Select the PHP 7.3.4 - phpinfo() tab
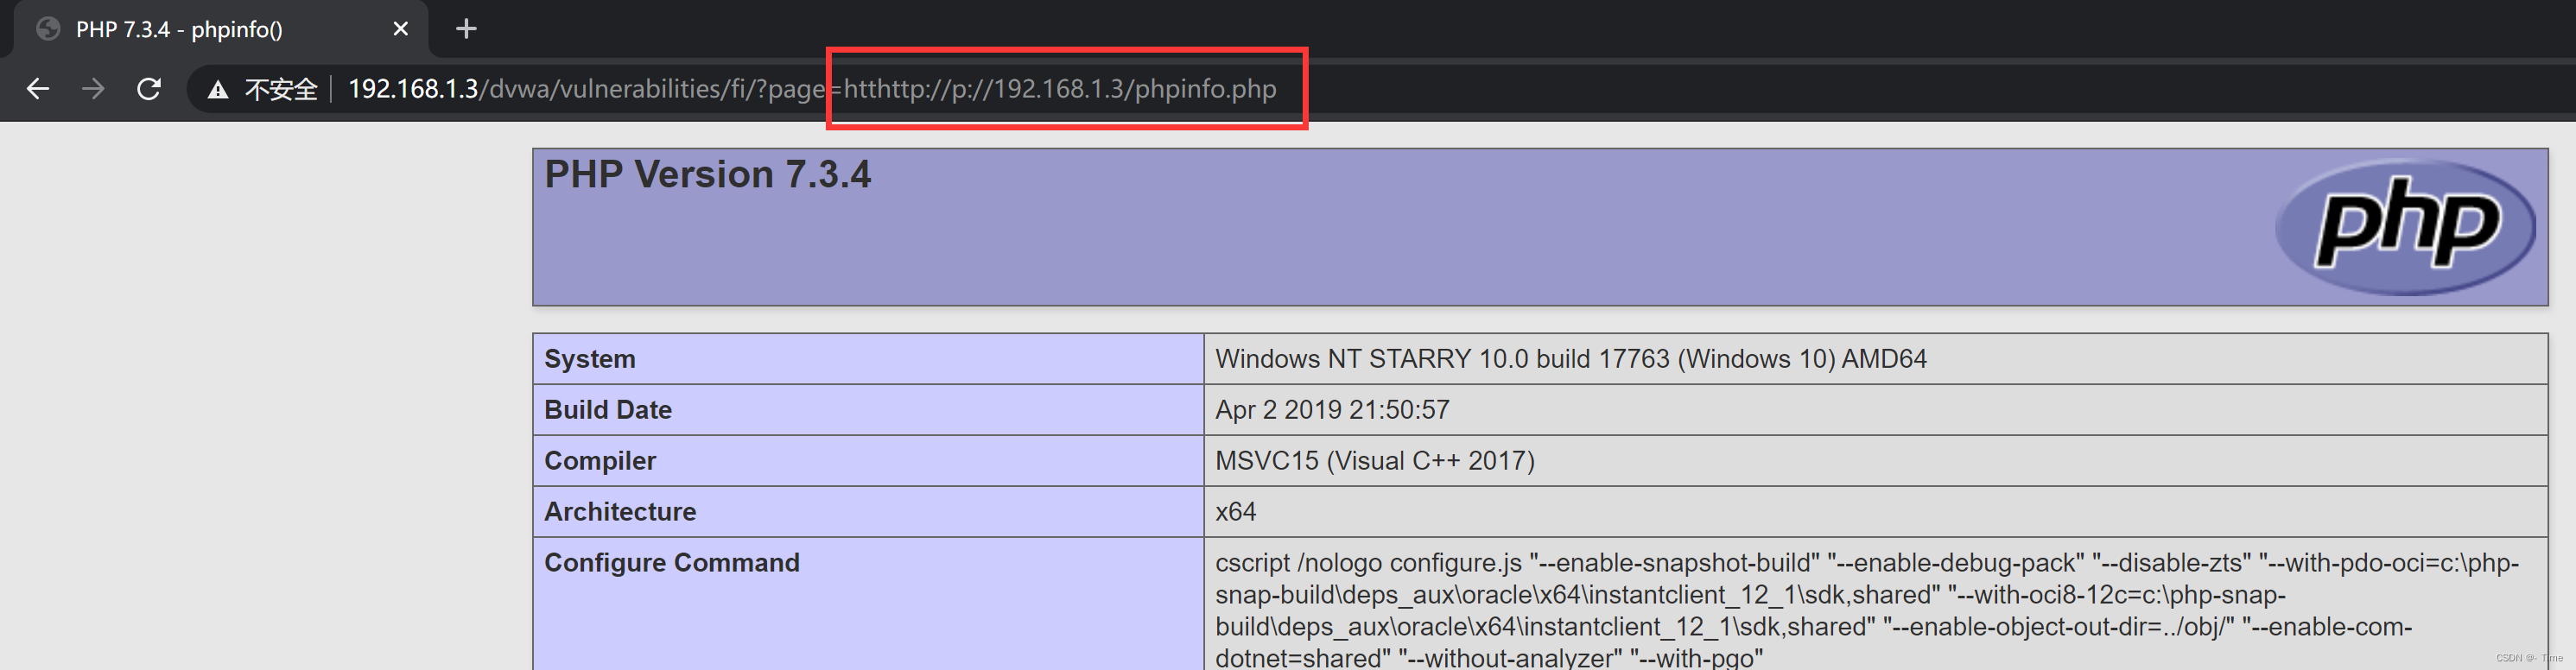 click(x=221, y=29)
